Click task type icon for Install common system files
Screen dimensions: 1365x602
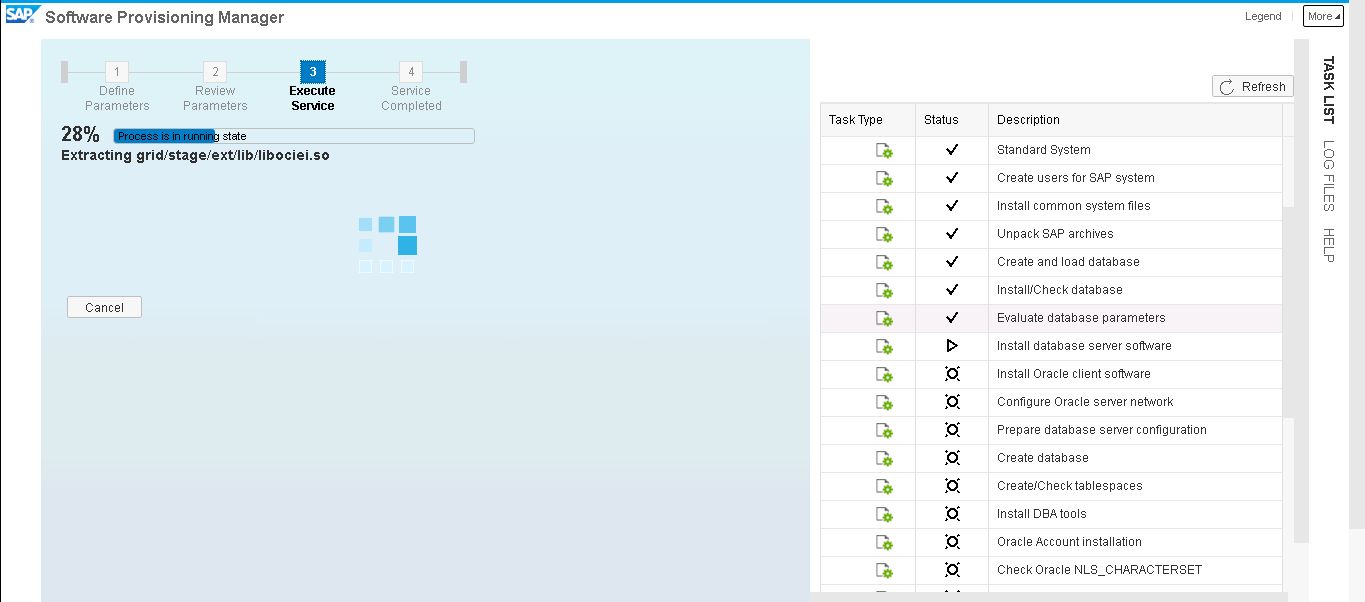pyautogui.click(x=884, y=206)
